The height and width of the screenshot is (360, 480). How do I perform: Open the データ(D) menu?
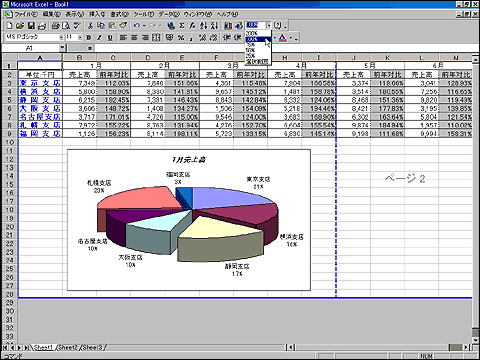tap(169, 14)
